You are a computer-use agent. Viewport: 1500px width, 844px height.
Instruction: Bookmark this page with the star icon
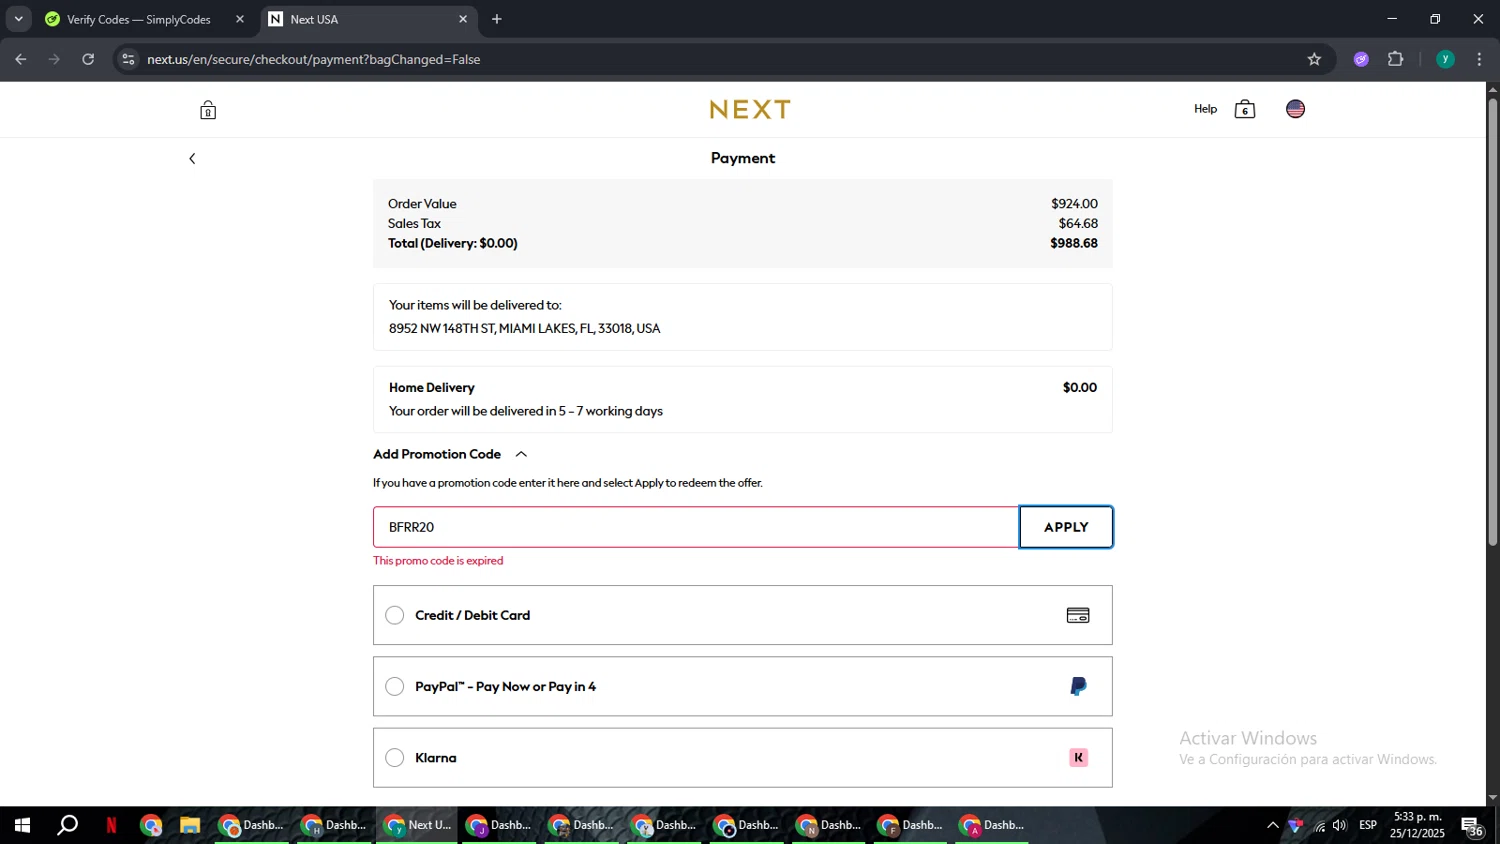click(1314, 59)
